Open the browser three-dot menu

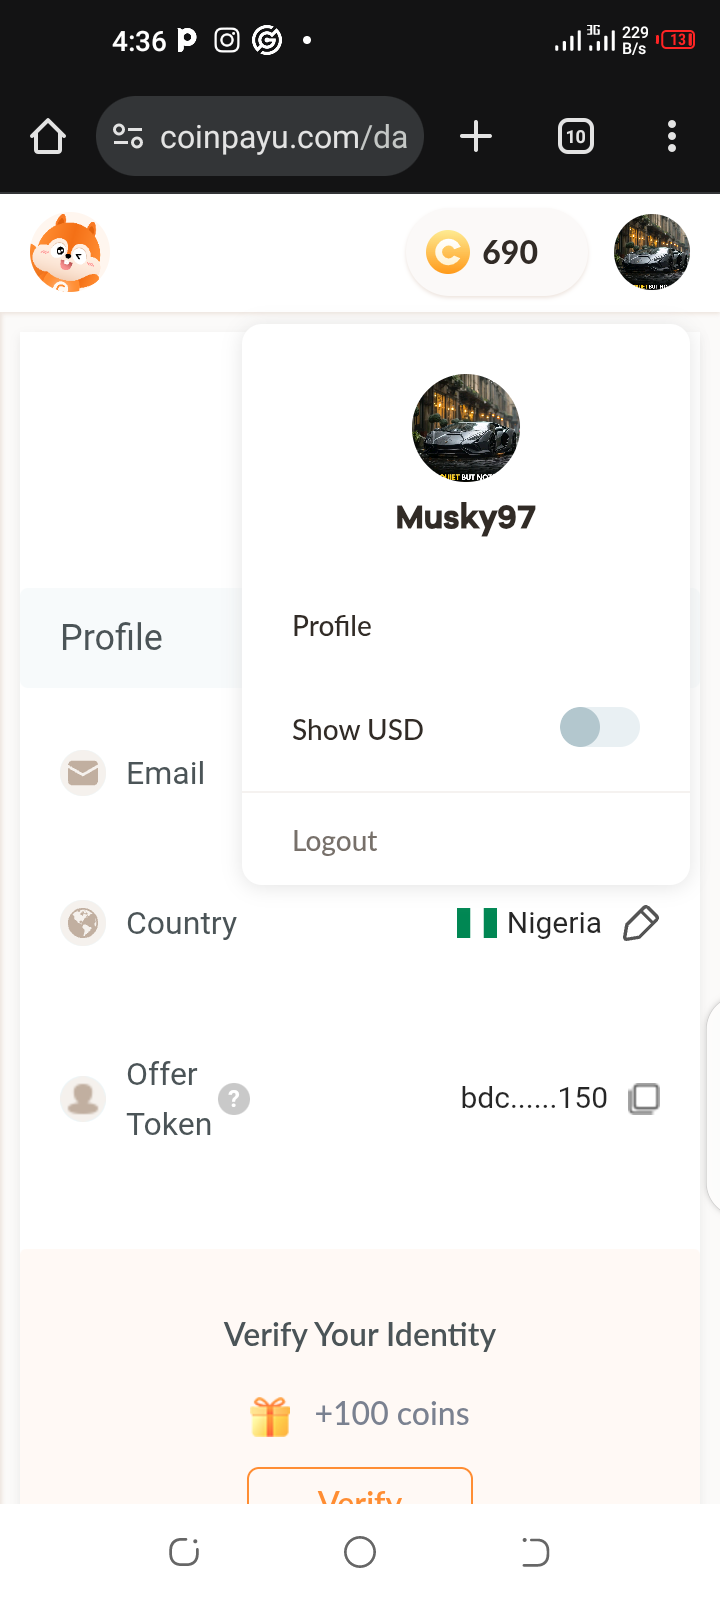tap(672, 136)
